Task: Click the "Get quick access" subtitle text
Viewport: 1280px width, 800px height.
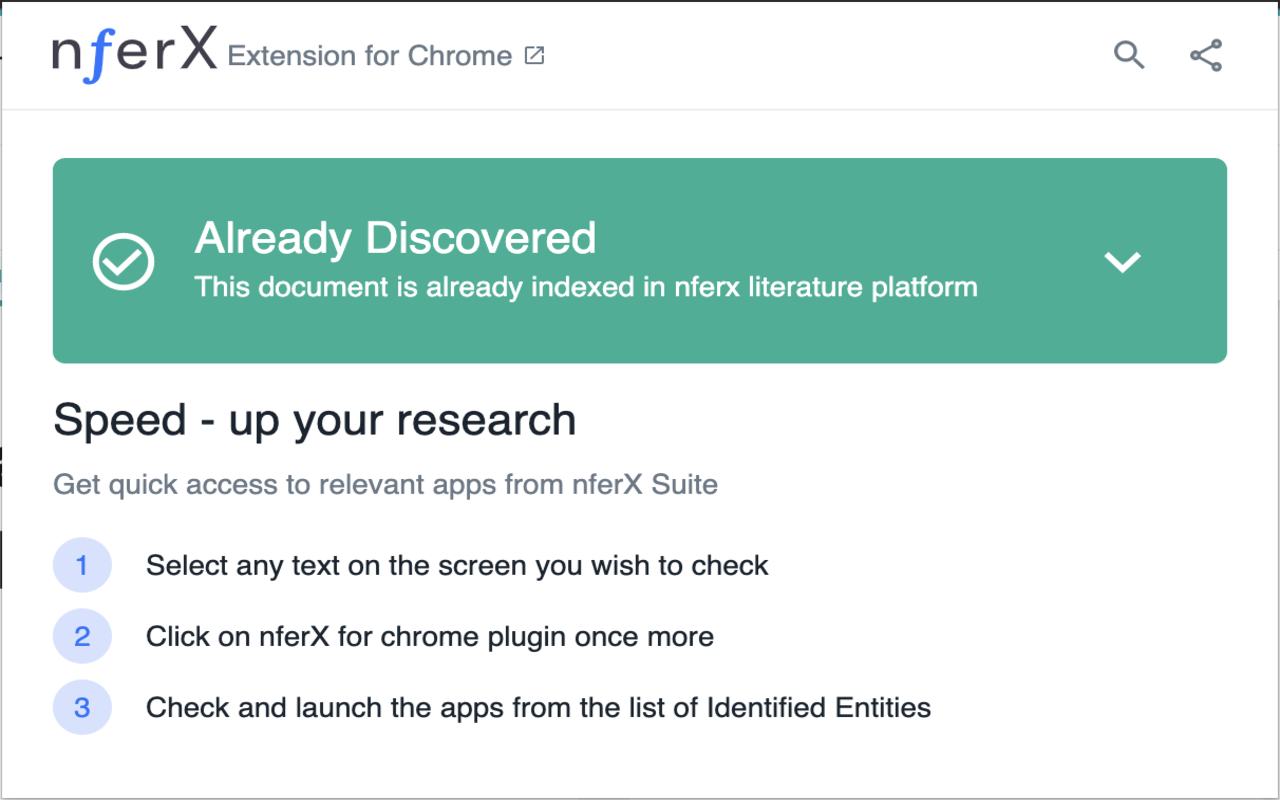Action: (385, 485)
